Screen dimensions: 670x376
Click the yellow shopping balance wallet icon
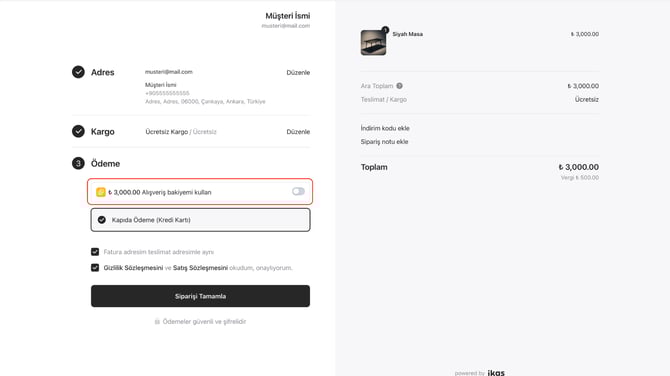[x=101, y=192]
